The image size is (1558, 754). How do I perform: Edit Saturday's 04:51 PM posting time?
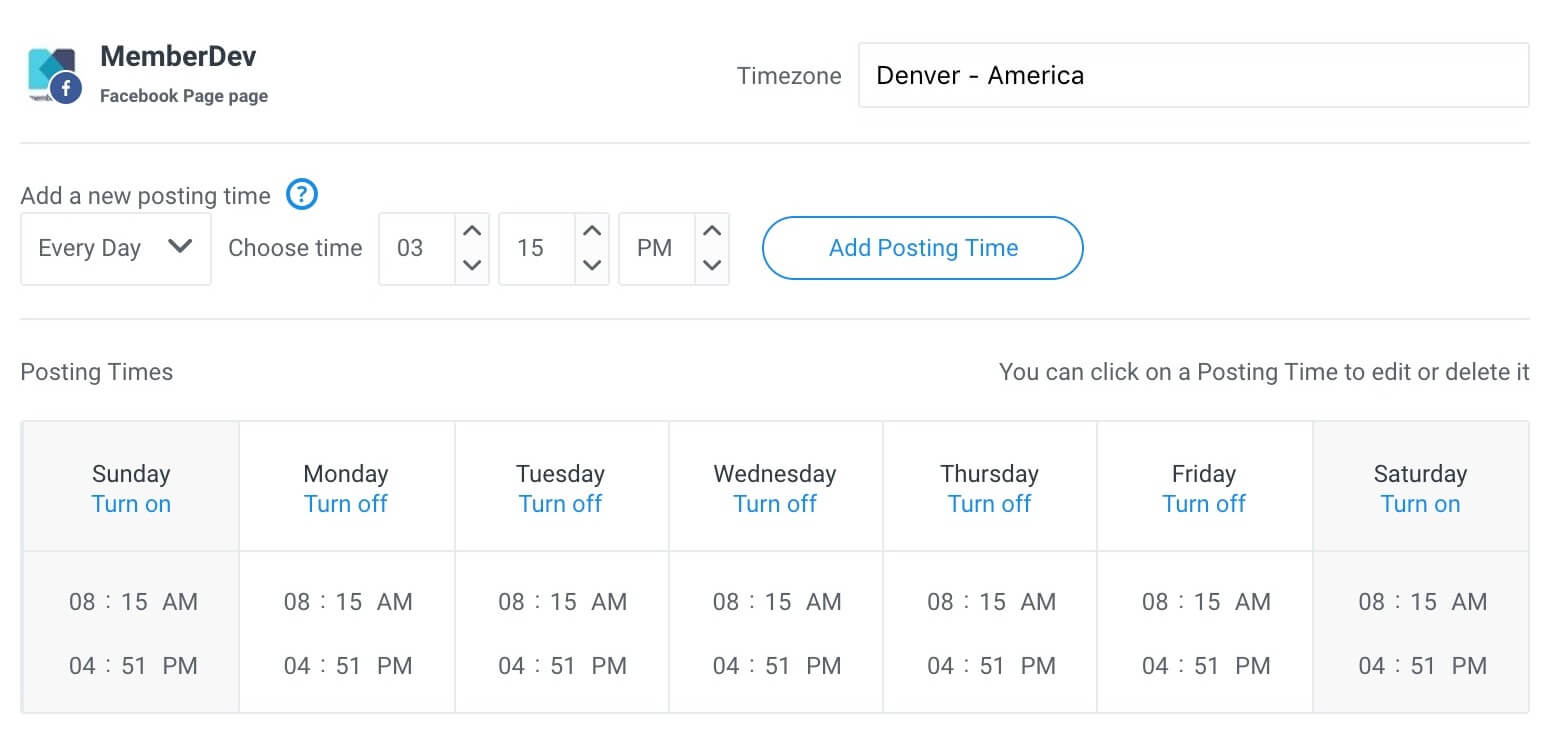[x=1422, y=666]
